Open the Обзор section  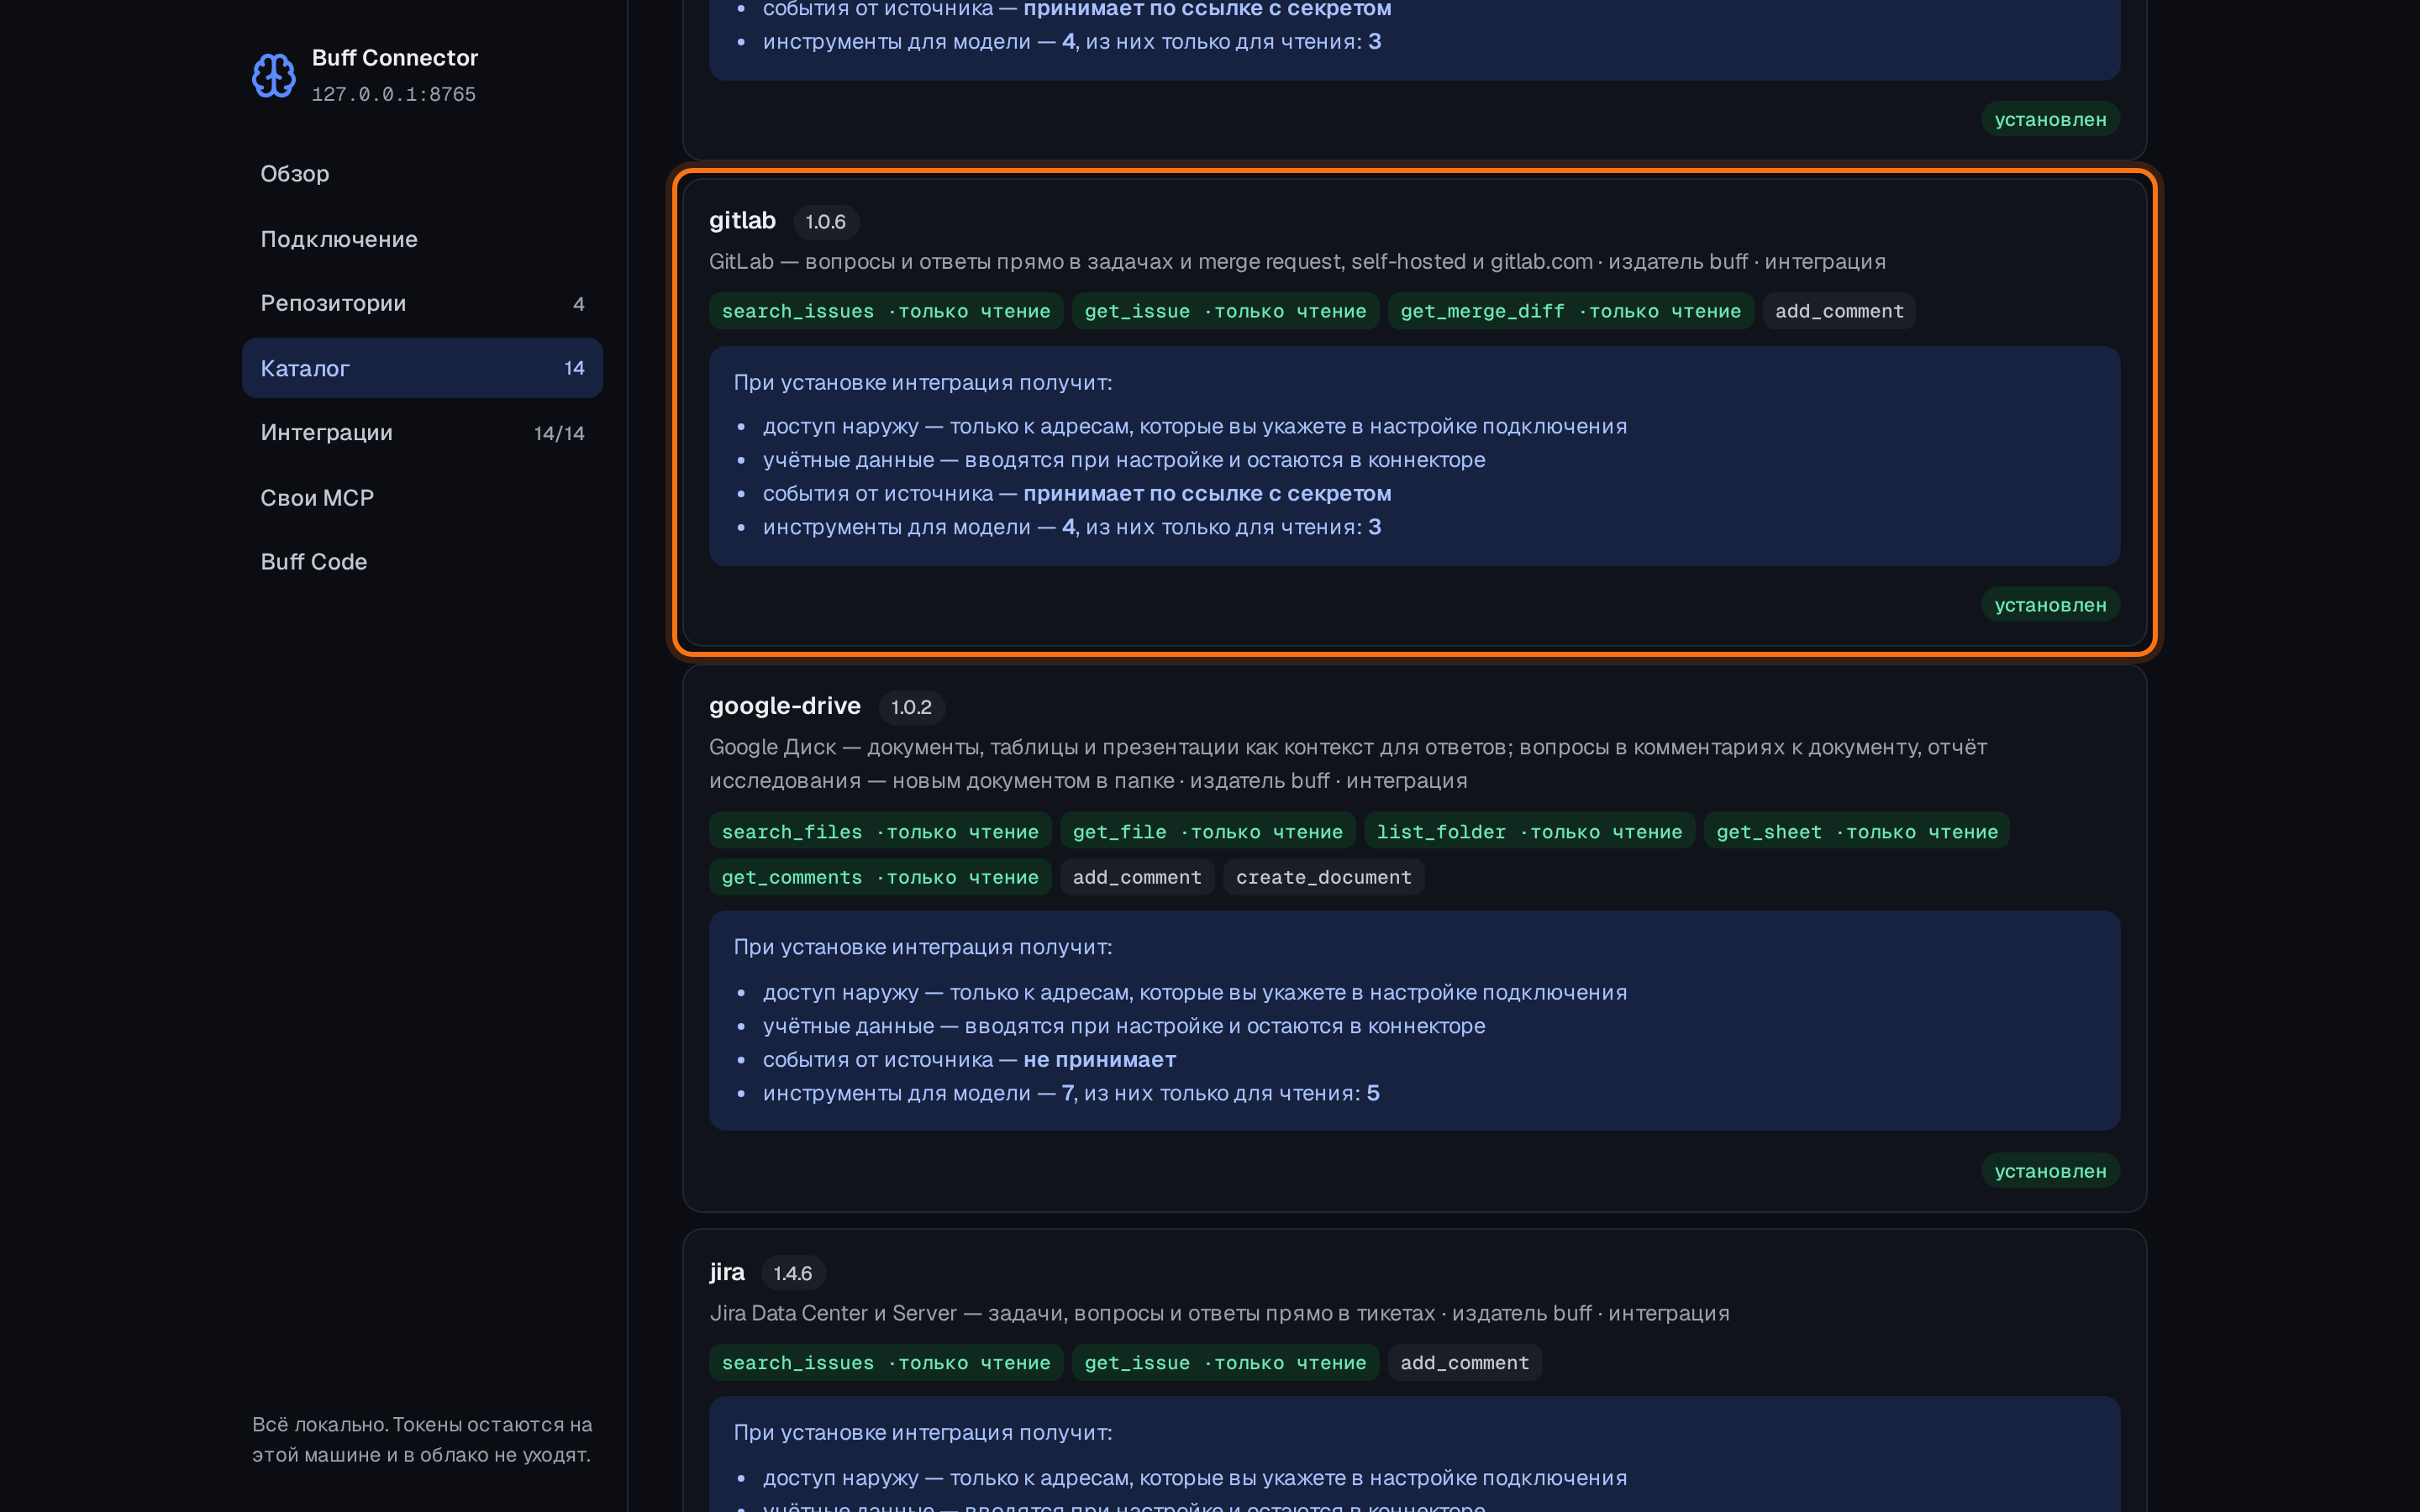click(422, 174)
